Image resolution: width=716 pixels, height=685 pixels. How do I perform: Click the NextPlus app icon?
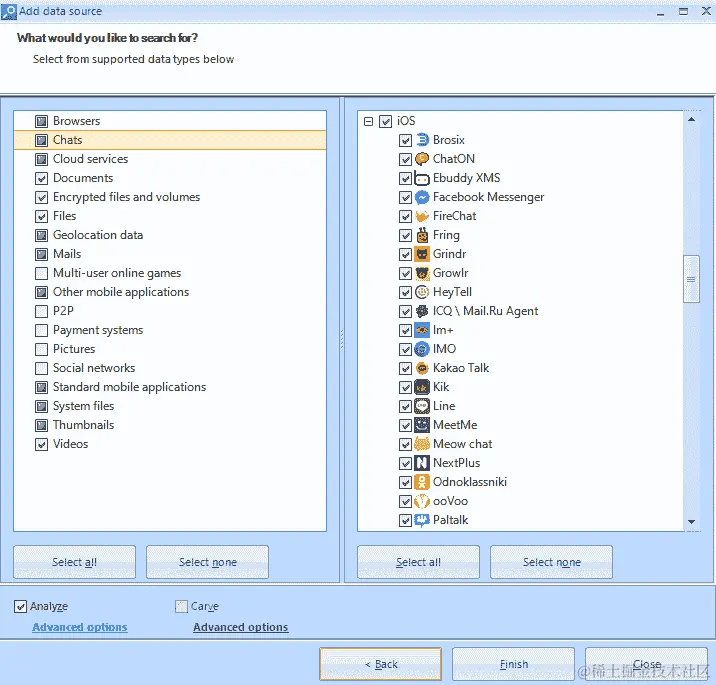coord(422,463)
